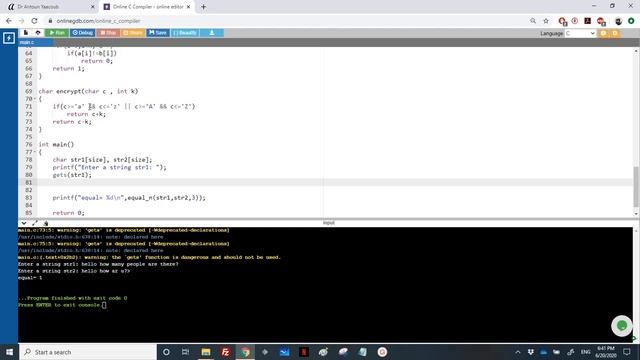Collapse code at line 70 fold arrow
This screenshot has height=360, width=640.
click(x=35, y=99)
